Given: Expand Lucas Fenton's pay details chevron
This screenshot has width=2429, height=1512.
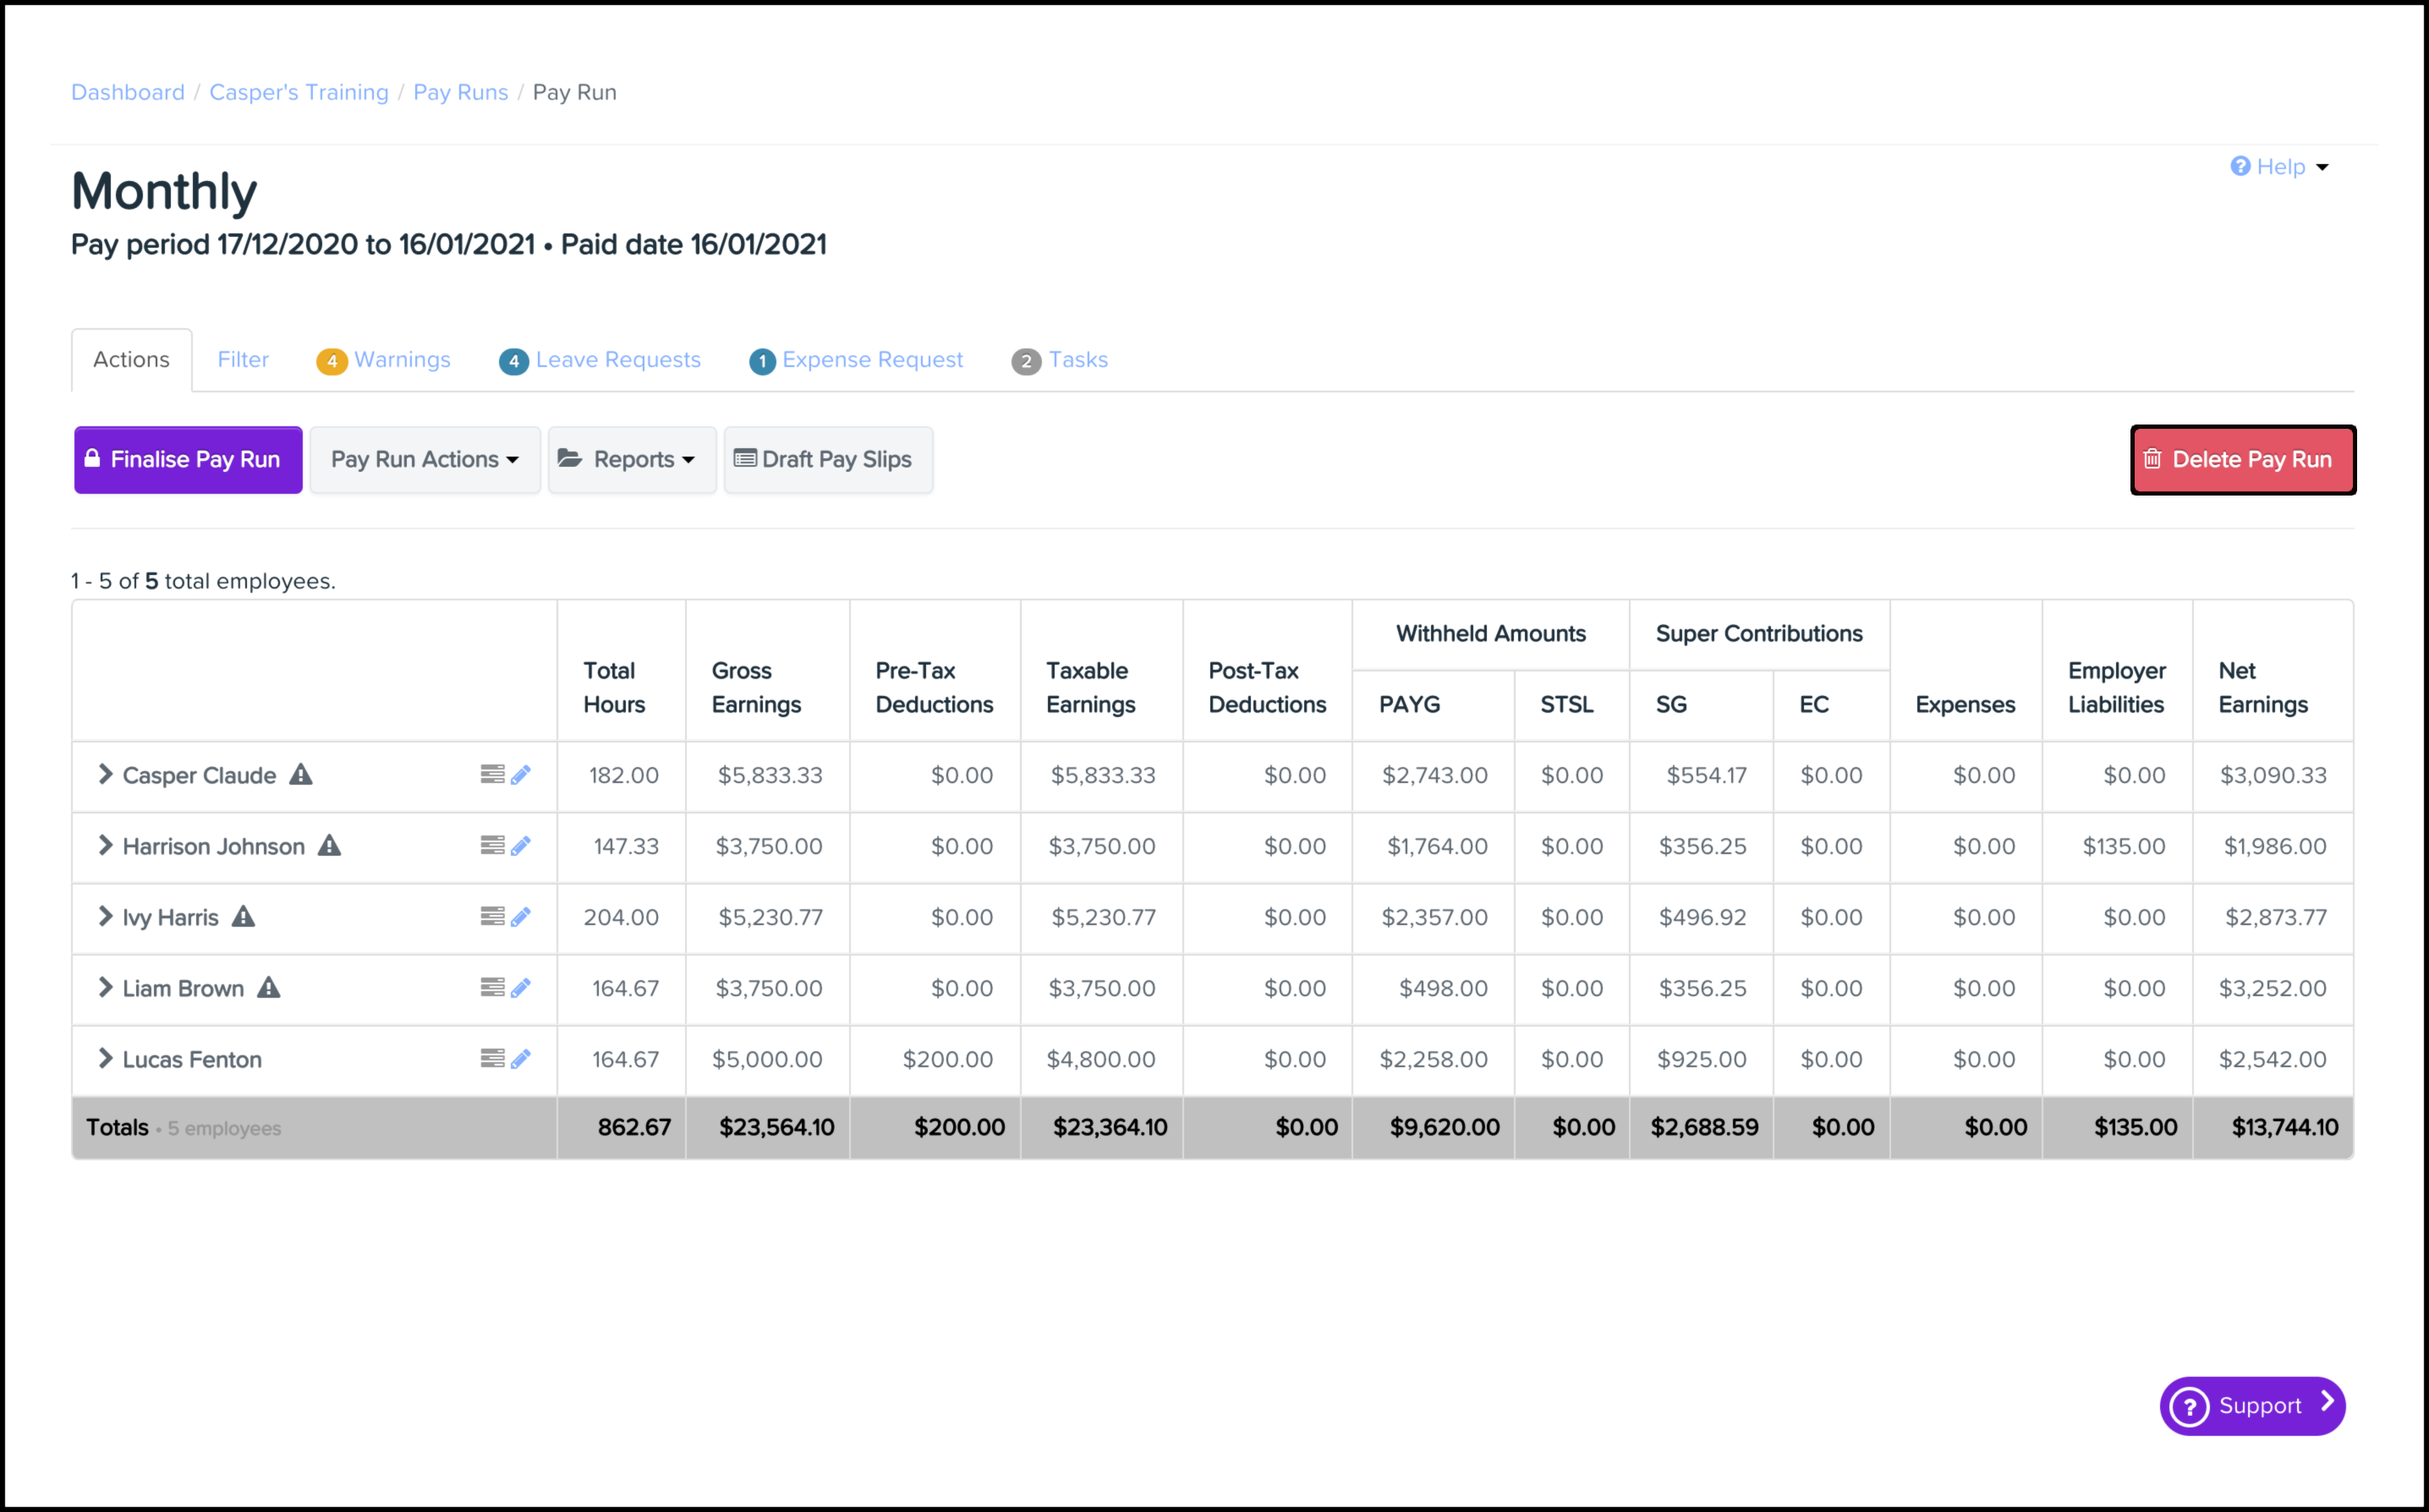Looking at the screenshot, I should (x=105, y=1059).
